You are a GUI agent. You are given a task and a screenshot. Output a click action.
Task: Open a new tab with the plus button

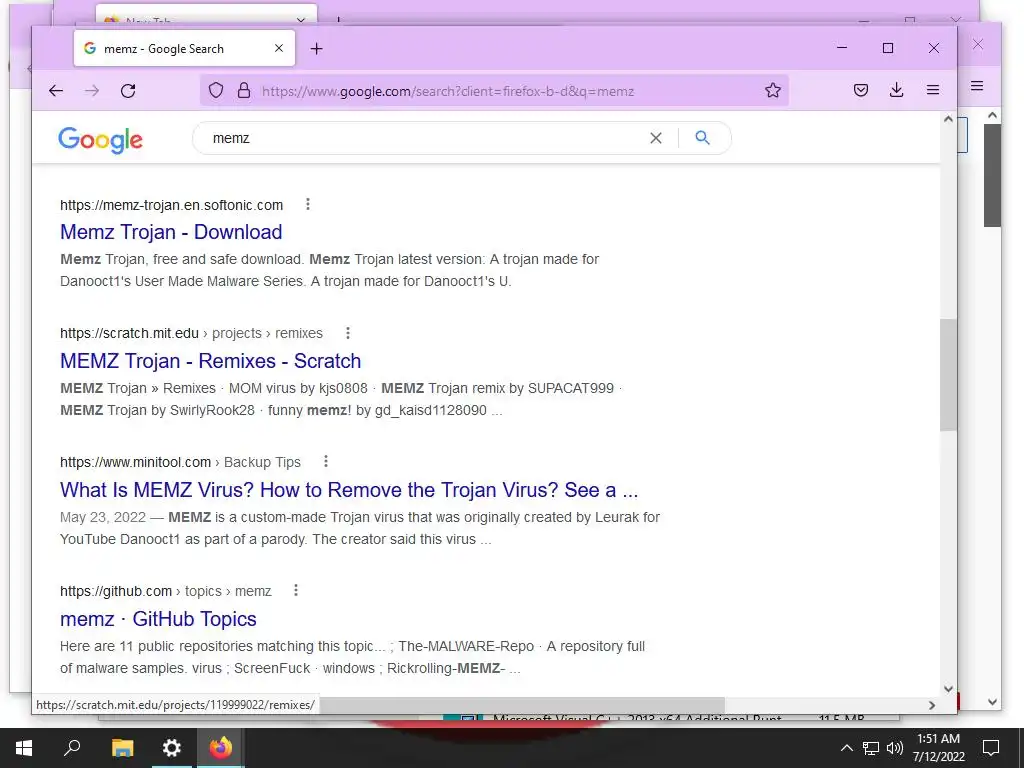(x=316, y=48)
